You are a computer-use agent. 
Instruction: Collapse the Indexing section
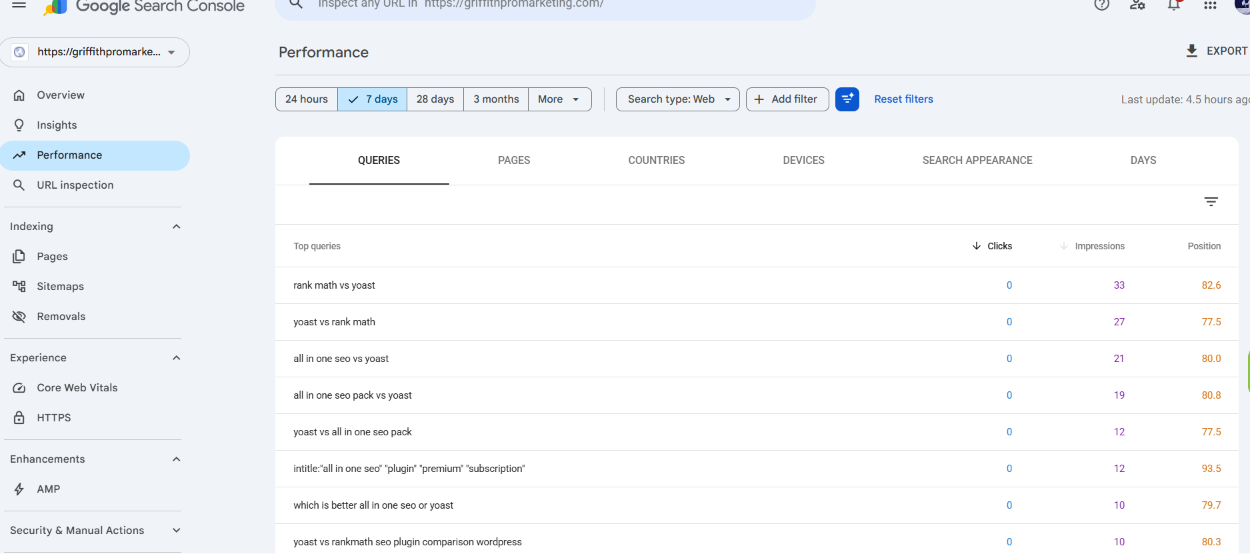[177, 227]
